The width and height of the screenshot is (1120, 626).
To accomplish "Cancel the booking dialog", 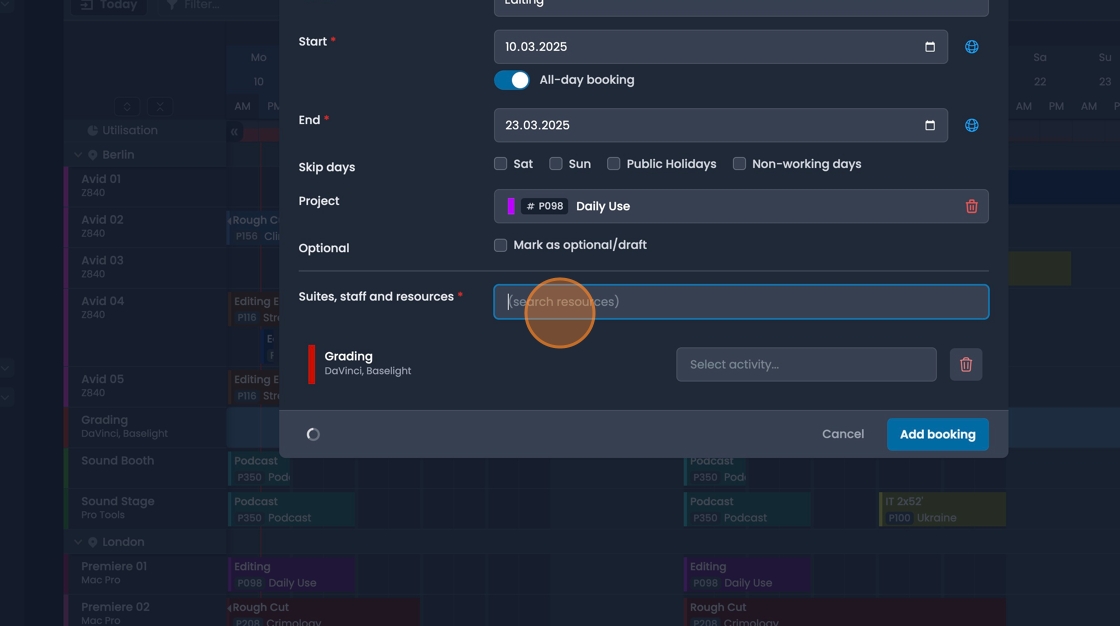I will point(843,434).
